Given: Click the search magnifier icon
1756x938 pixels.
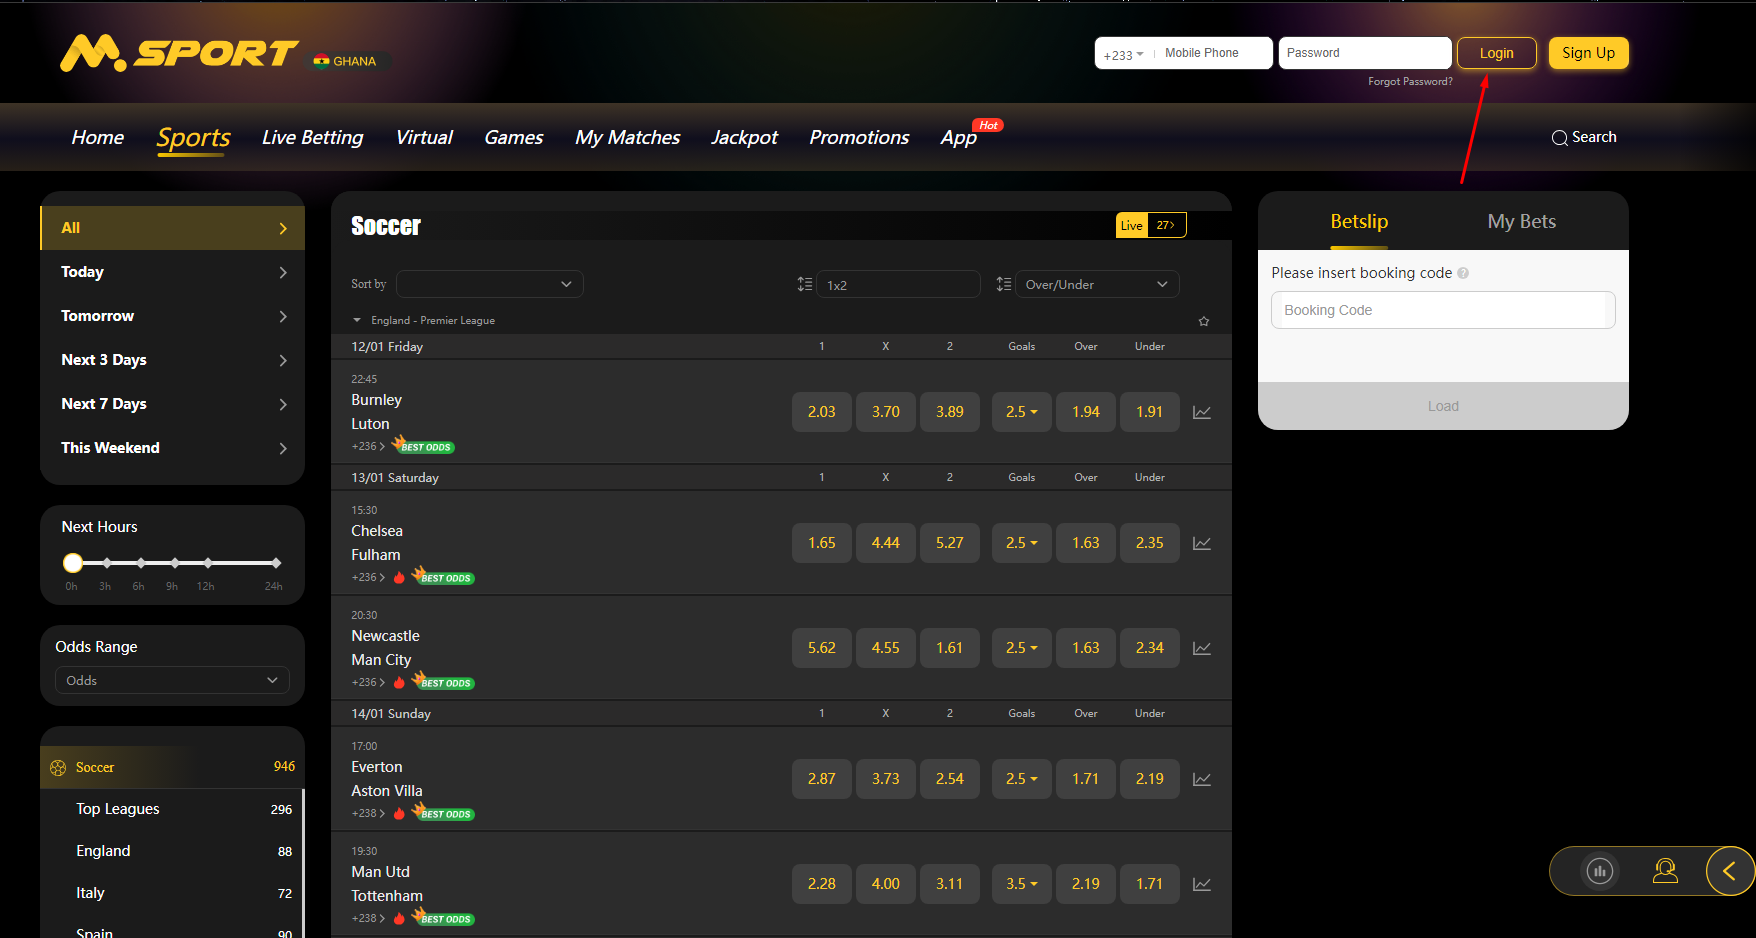Looking at the screenshot, I should [x=1559, y=138].
